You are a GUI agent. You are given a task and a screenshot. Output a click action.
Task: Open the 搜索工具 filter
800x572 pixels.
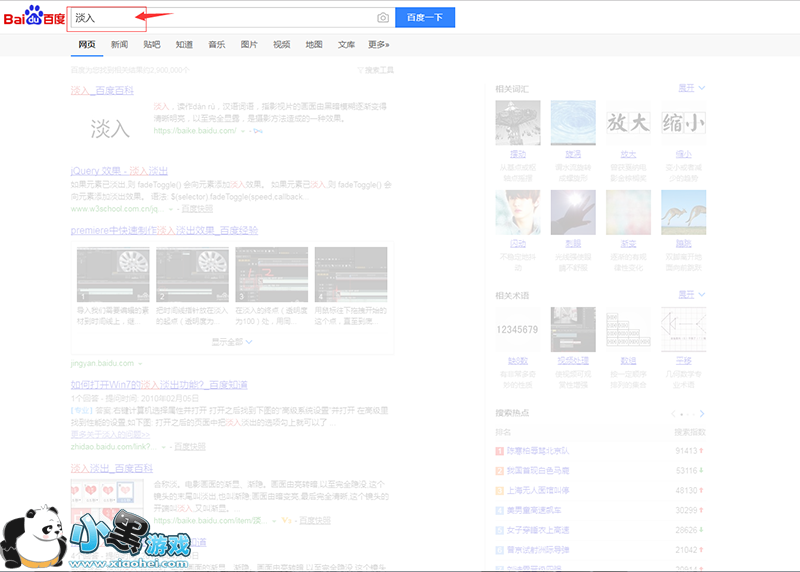coord(376,70)
